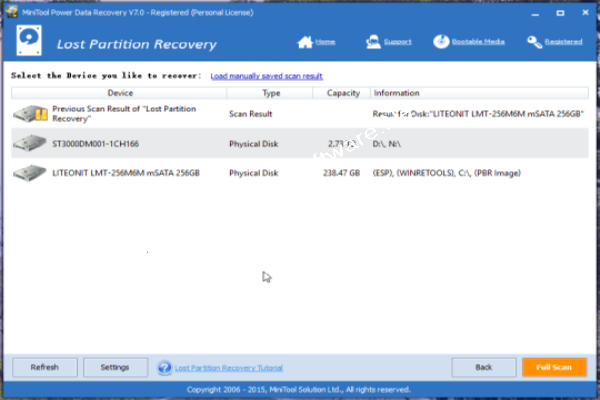The image size is (600, 400).
Task: Click the (ESP), (WINRETOOLS), C:\ information cell
Action: (447, 173)
